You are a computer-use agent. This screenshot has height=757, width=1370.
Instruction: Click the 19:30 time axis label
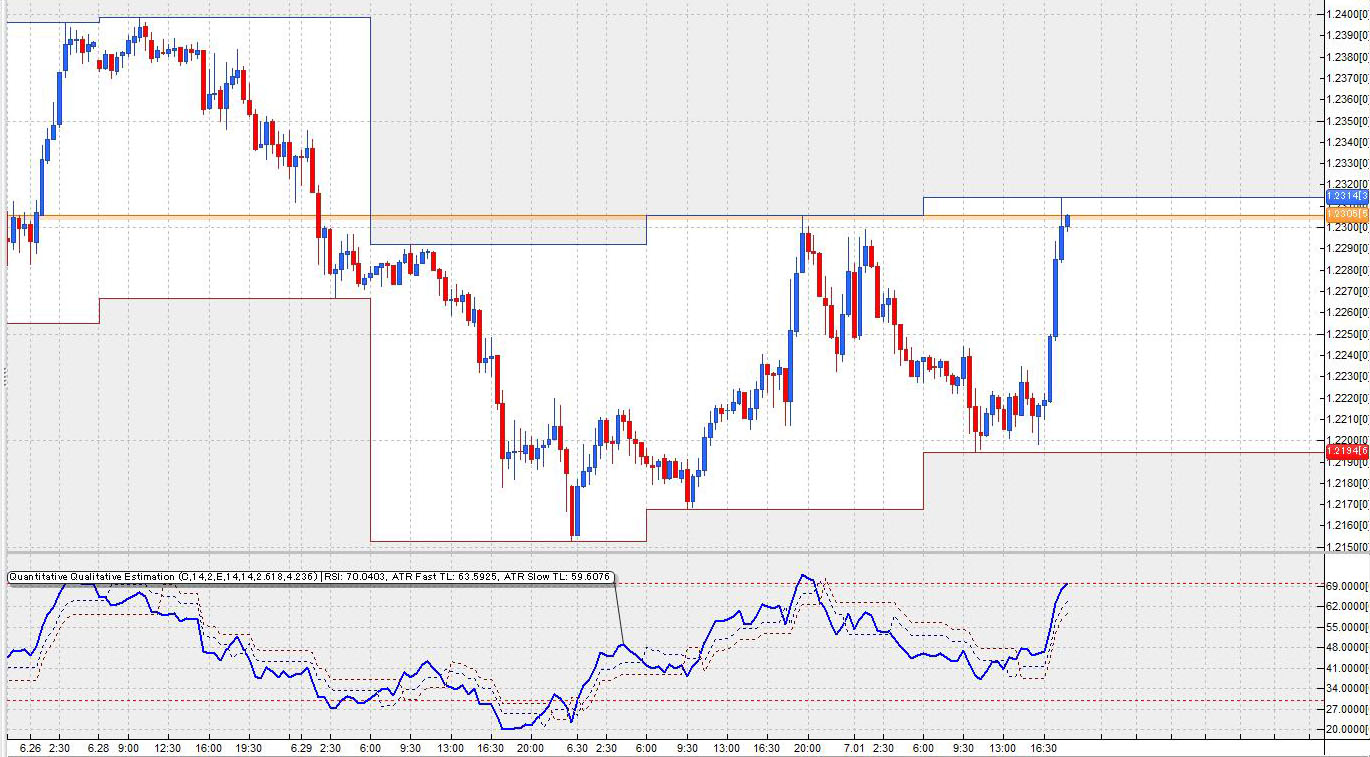click(248, 748)
